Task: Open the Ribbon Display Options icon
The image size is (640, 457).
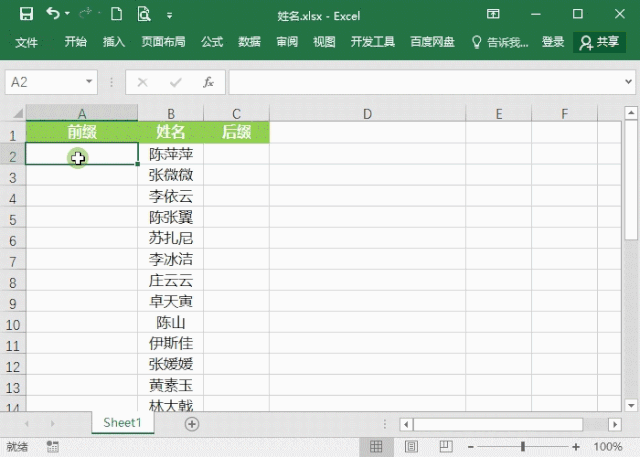Action: (493, 14)
